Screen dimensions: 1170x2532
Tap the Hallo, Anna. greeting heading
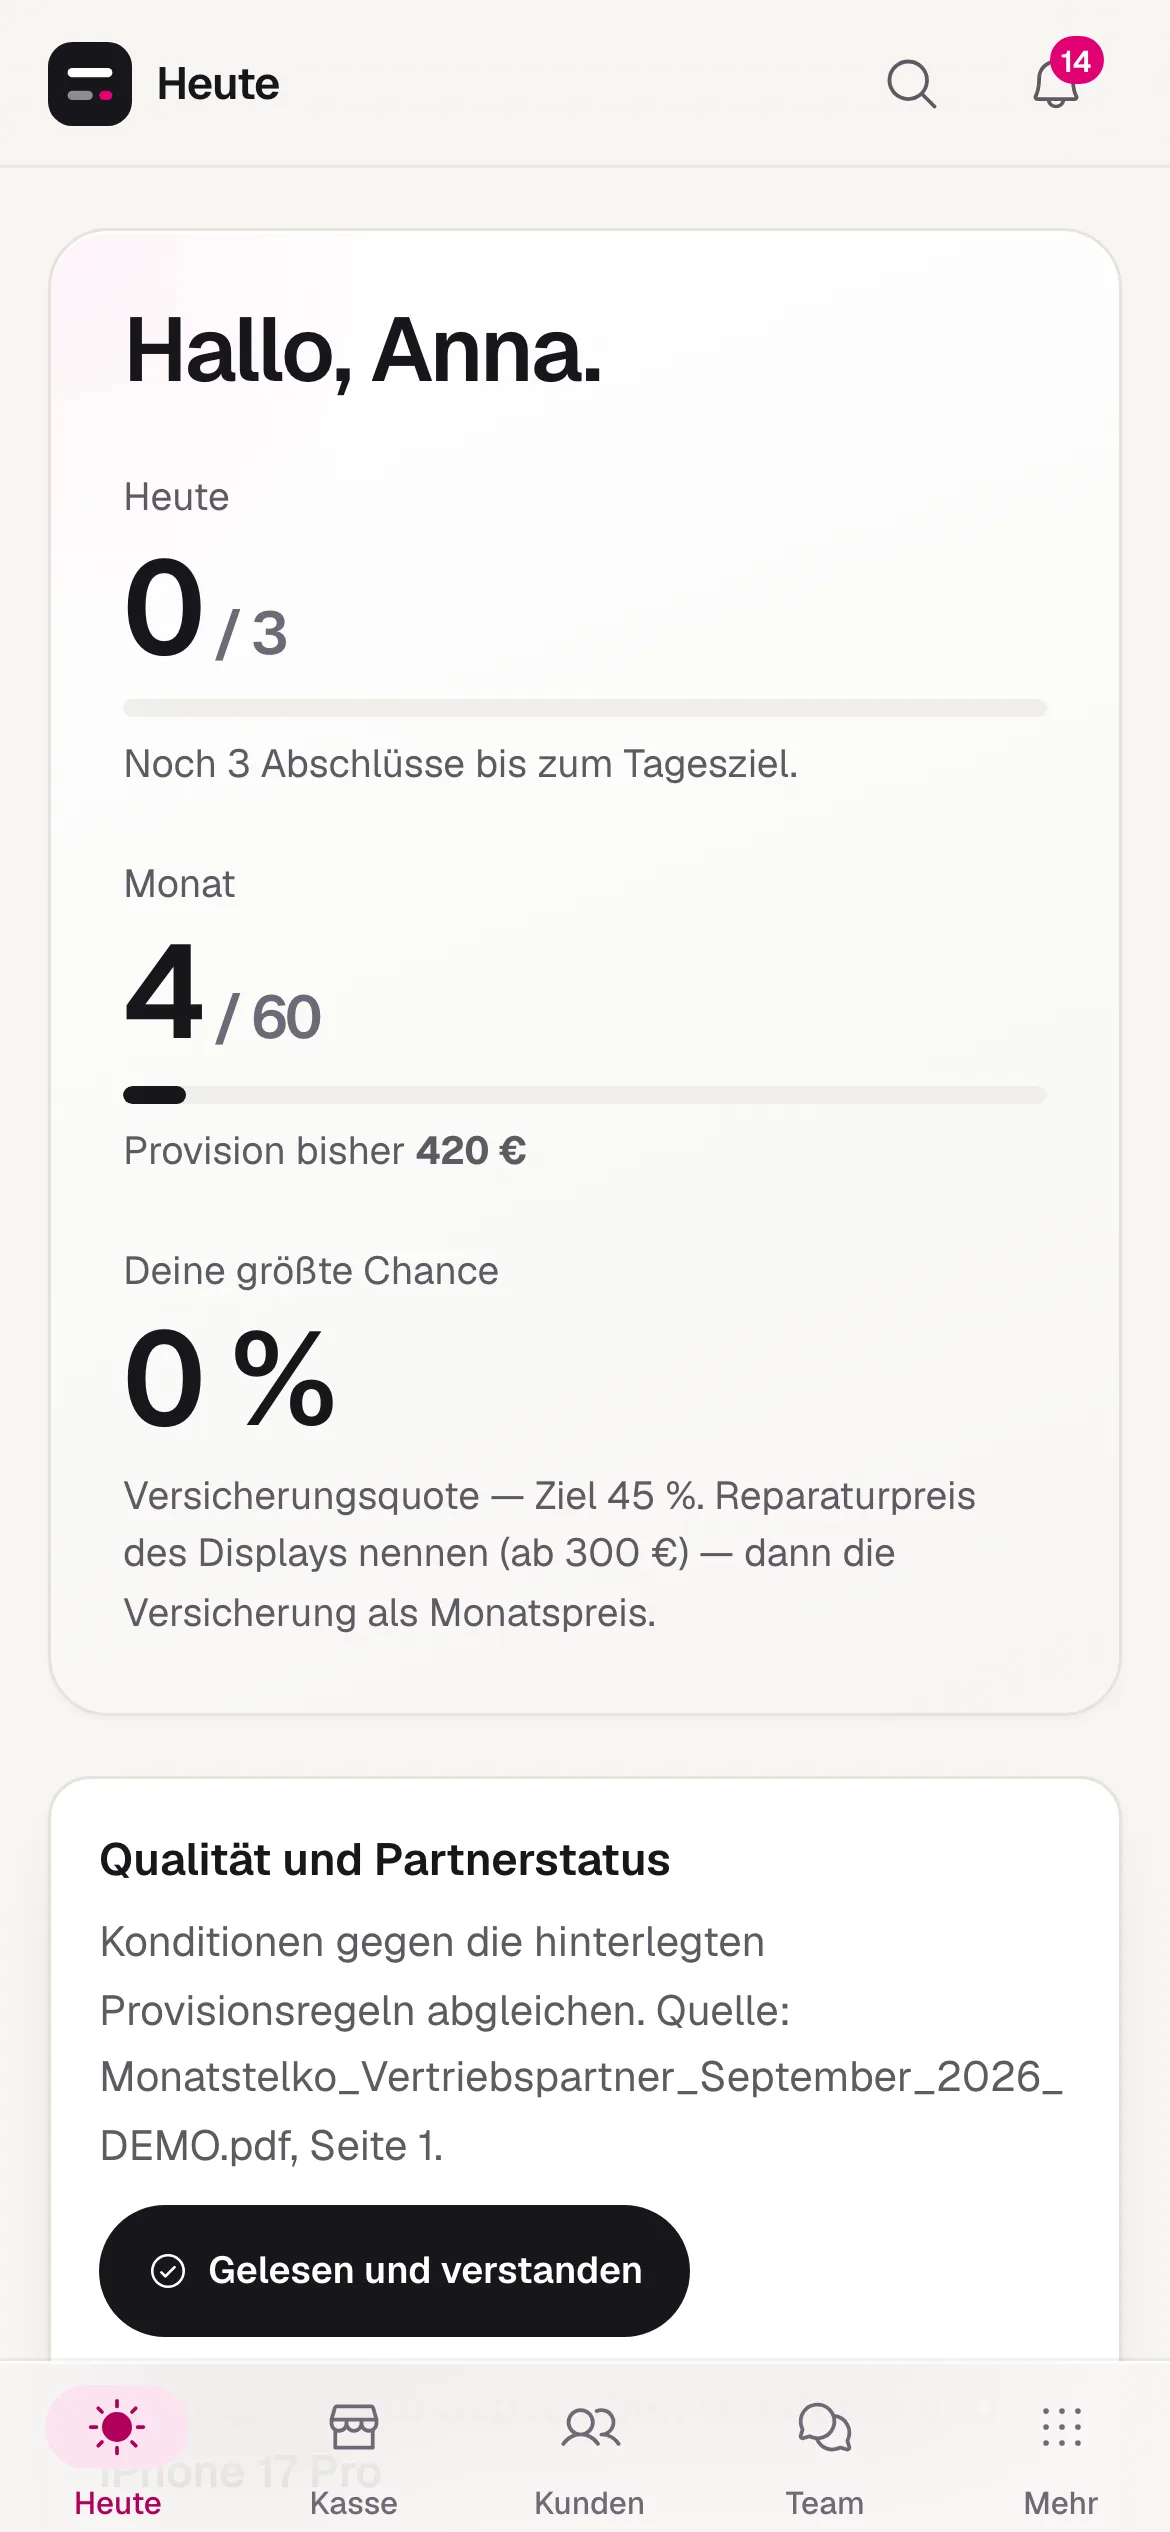[x=364, y=351]
